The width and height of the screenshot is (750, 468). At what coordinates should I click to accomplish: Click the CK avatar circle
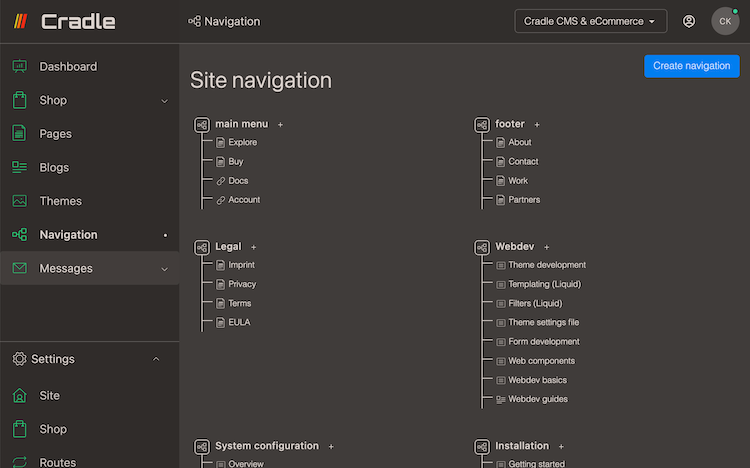pos(725,21)
